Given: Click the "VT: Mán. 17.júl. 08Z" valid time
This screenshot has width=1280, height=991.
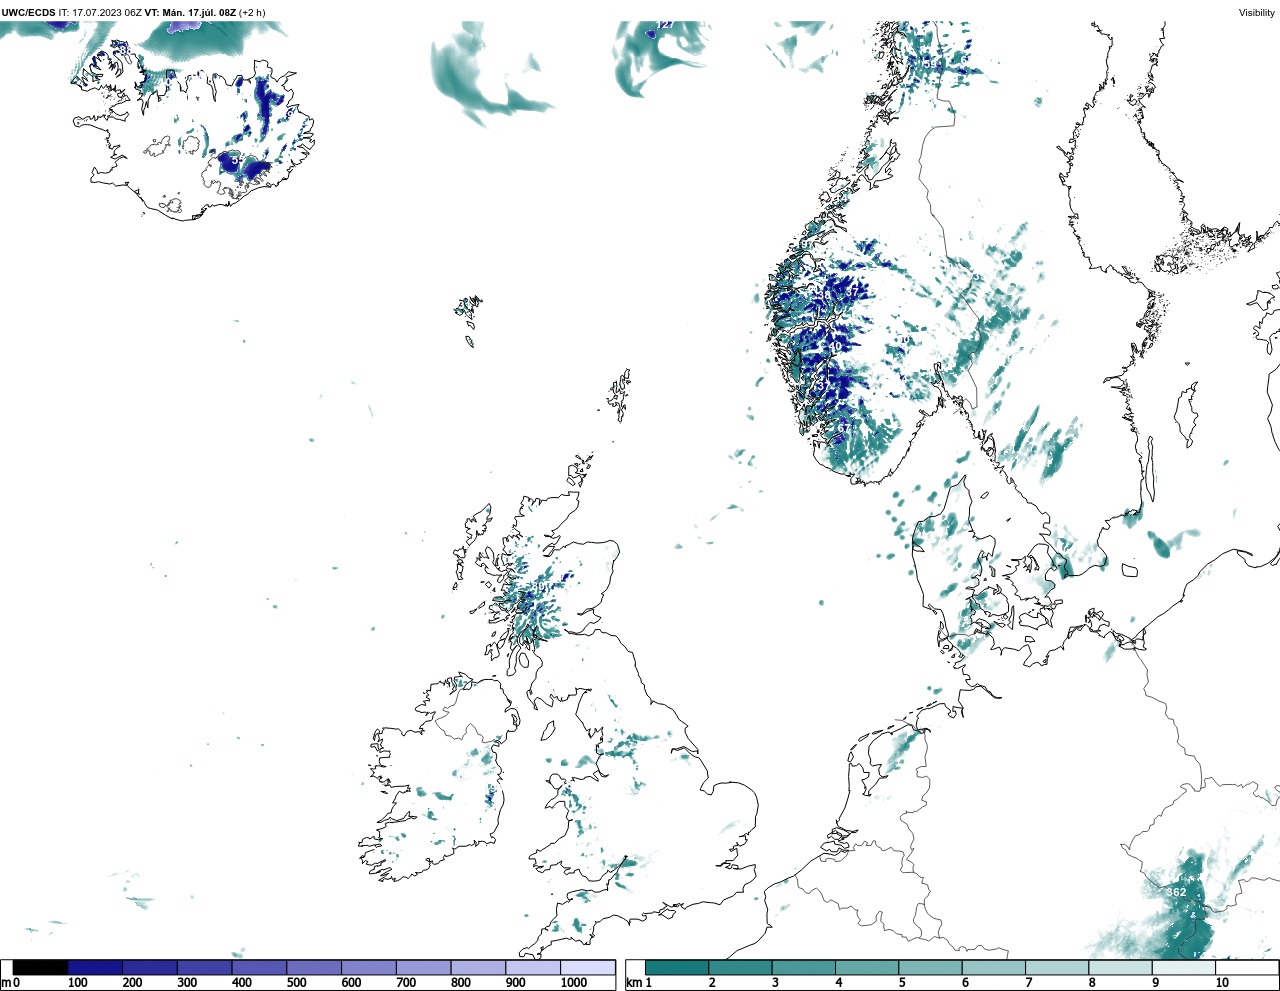Looking at the screenshot, I should [190, 12].
